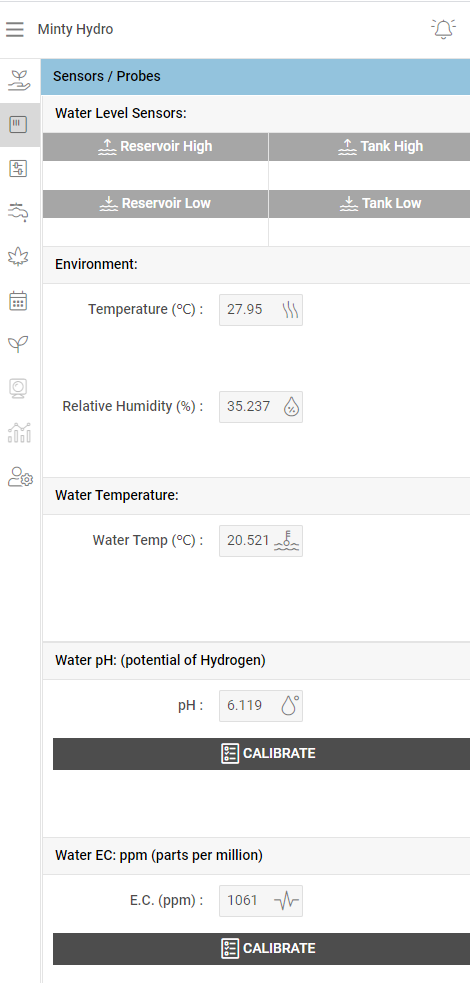The width and height of the screenshot is (470, 983).
Task: Open the seedling sprout sidebar icon
Action: [18, 344]
